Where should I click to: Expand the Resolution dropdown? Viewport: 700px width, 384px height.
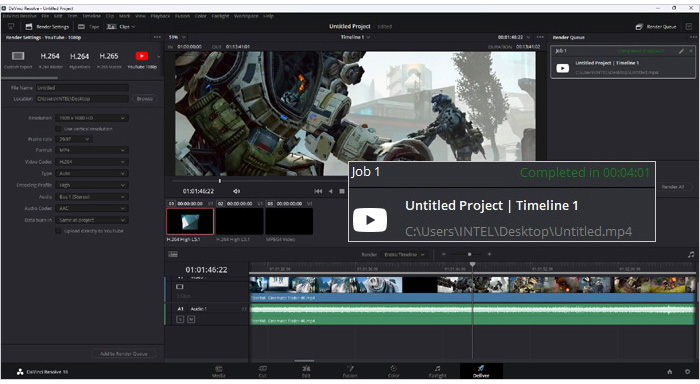pos(92,118)
